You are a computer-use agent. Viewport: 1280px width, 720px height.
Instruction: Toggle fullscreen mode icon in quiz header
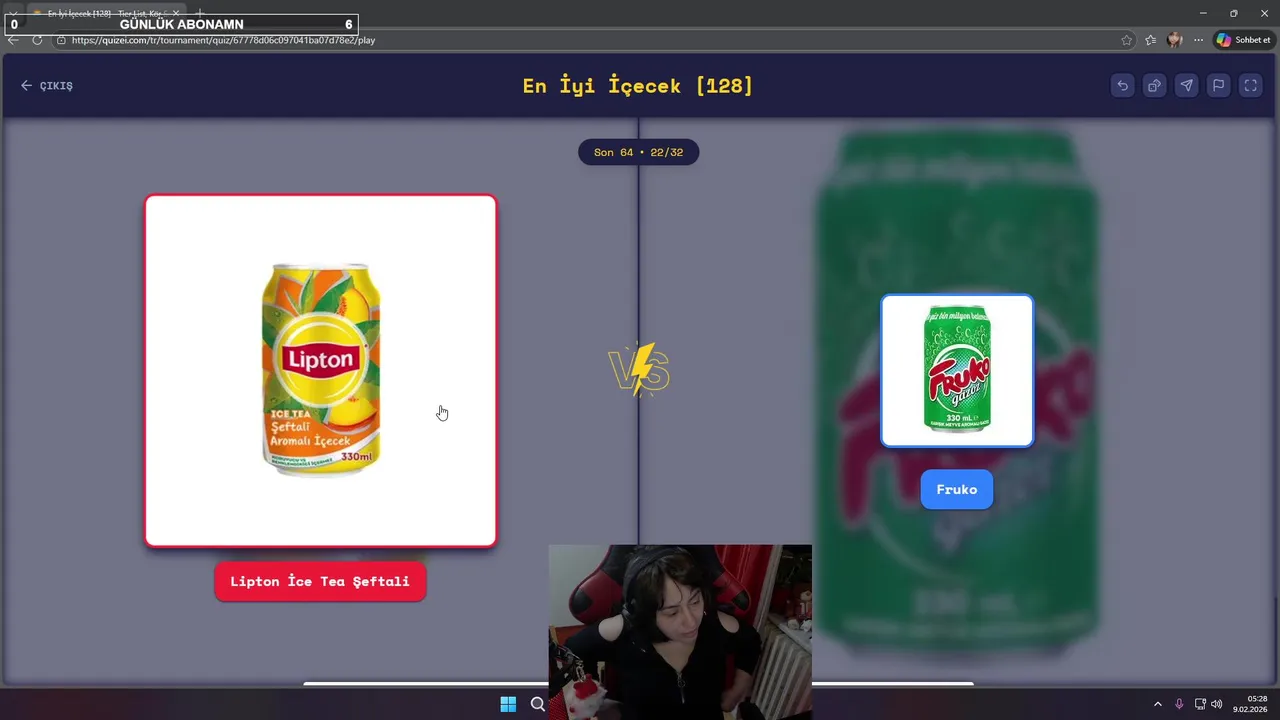pyautogui.click(x=1250, y=86)
